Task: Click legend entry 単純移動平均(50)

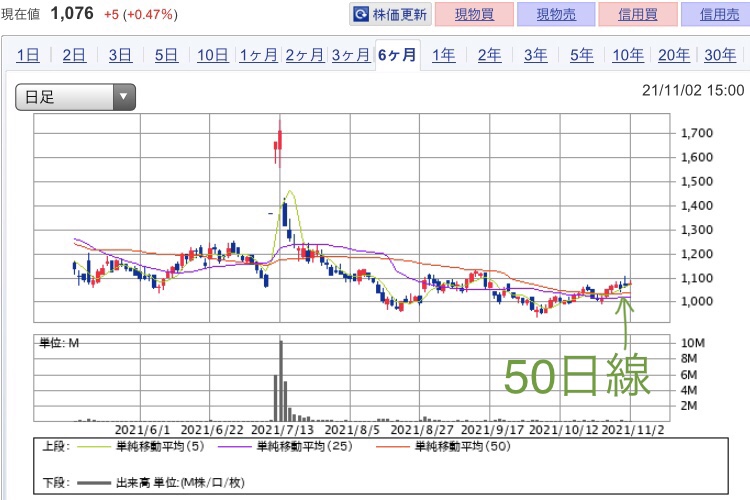Action: pos(463,446)
